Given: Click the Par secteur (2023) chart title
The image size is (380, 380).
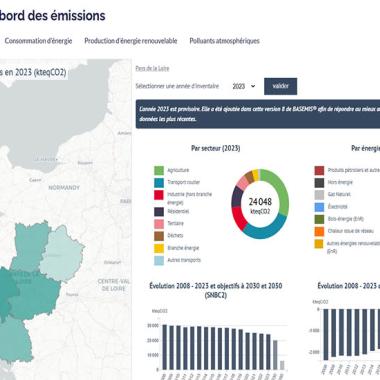Looking at the screenshot, I should tap(215, 148).
